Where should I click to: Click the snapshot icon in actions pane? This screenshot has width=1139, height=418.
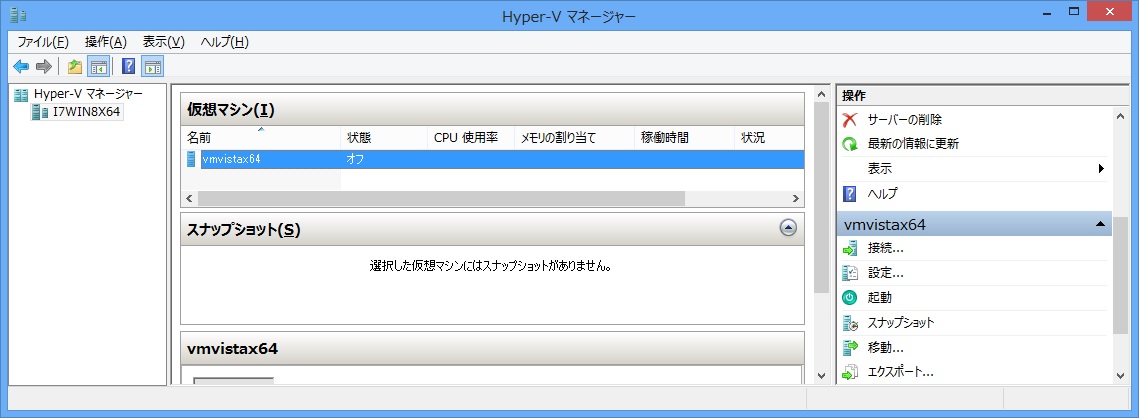[x=850, y=322]
